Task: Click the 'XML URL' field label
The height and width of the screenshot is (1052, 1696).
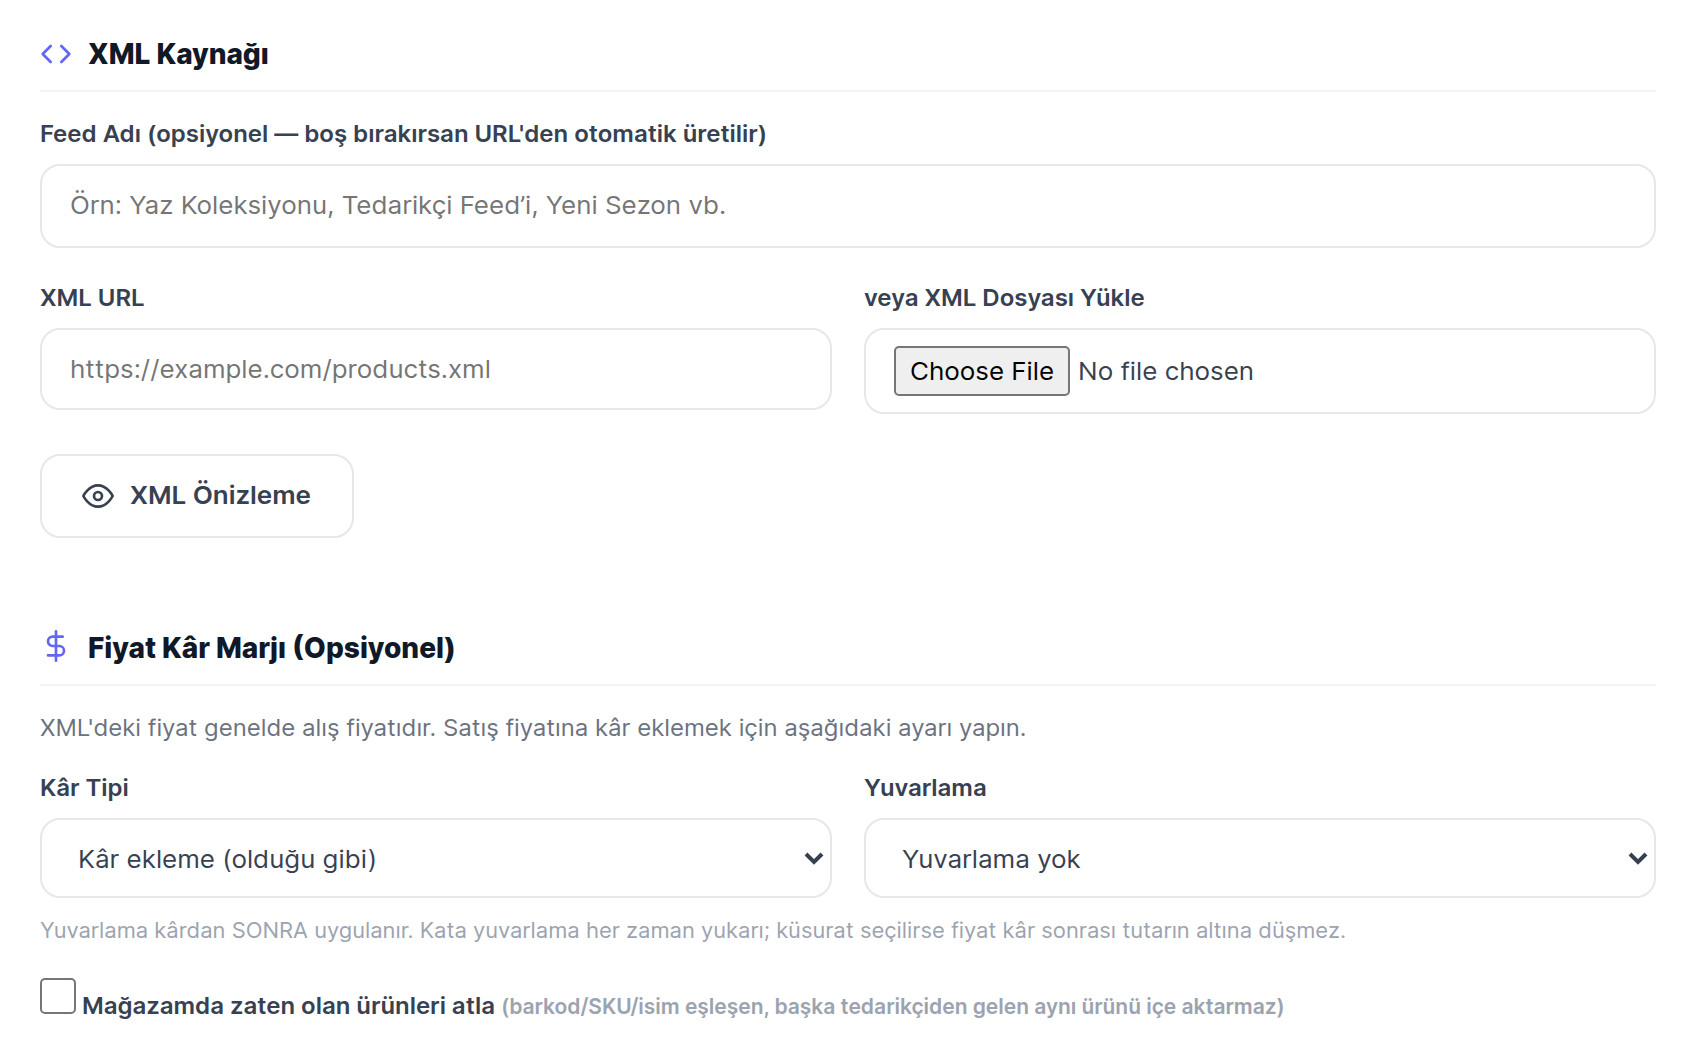Action: (92, 298)
